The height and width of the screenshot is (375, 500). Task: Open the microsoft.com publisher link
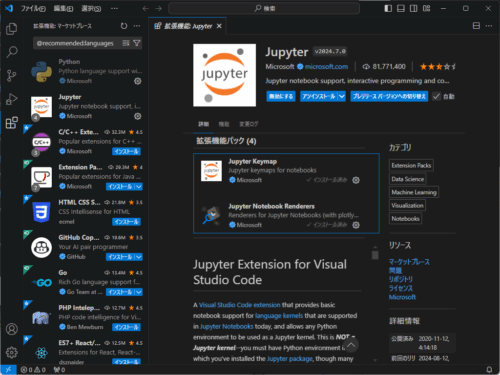click(326, 67)
